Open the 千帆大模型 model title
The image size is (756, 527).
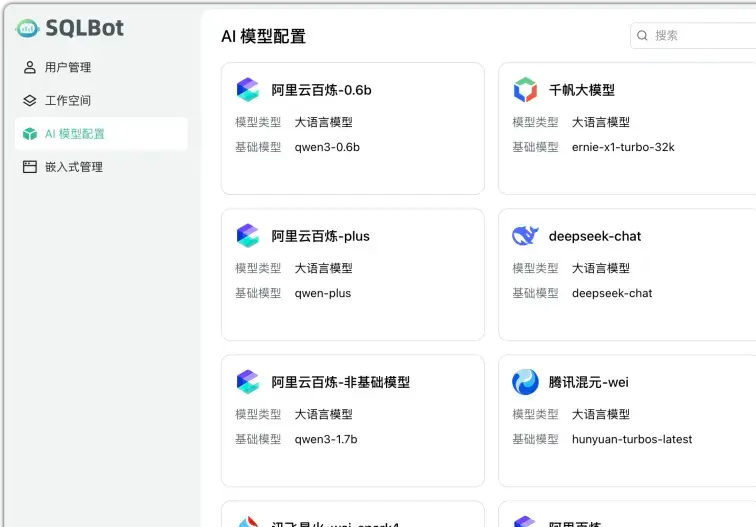tap(581, 90)
